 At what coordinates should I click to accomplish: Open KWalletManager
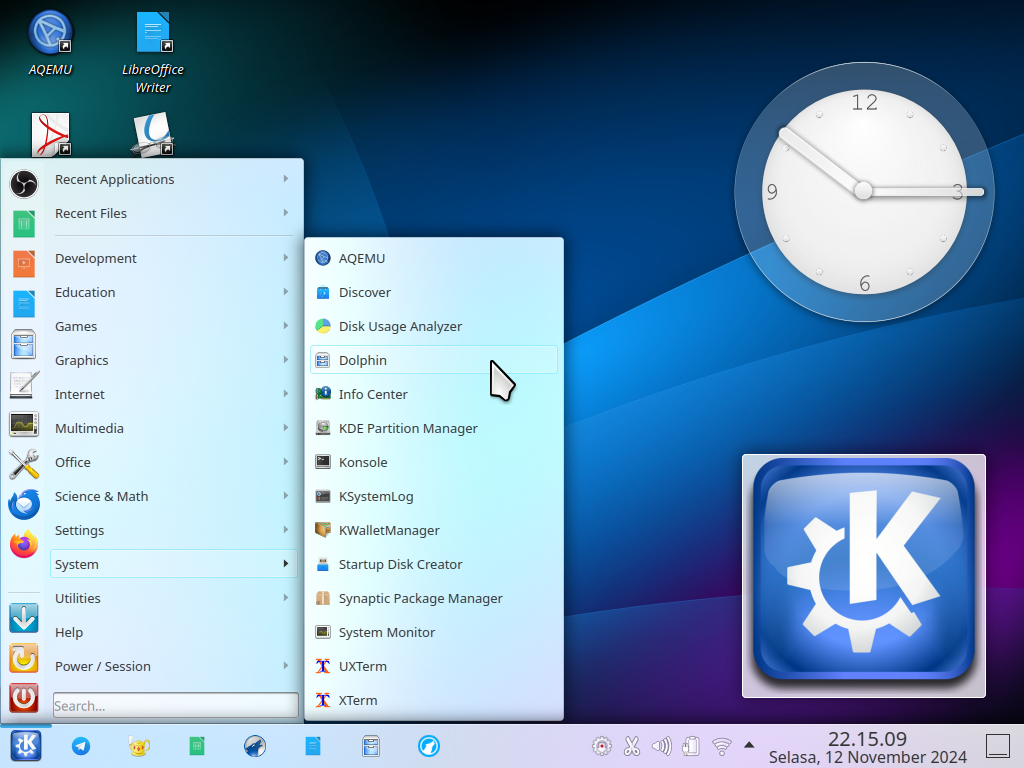pos(434,530)
